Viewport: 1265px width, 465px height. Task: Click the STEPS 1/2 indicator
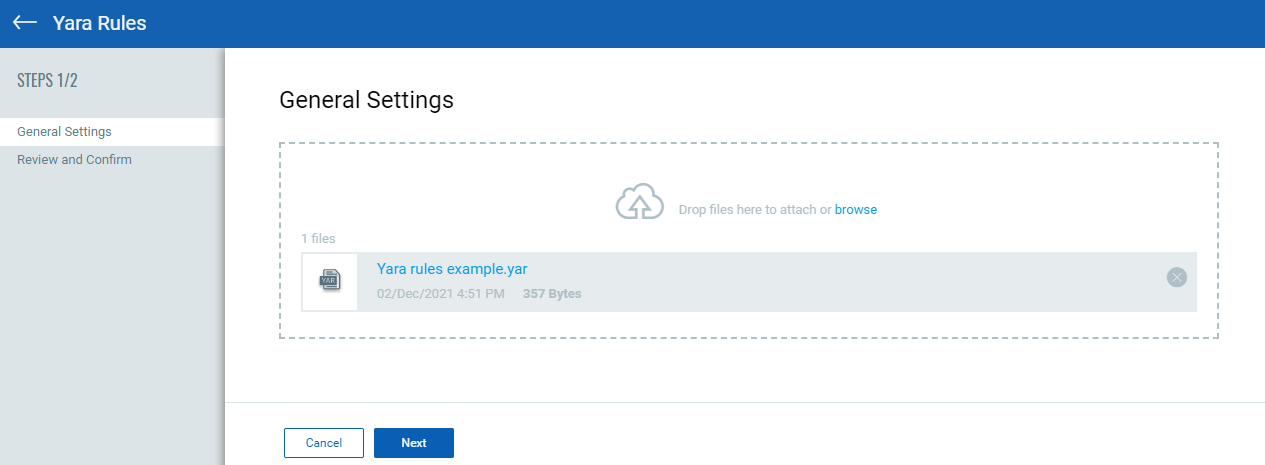pos(47,81)
